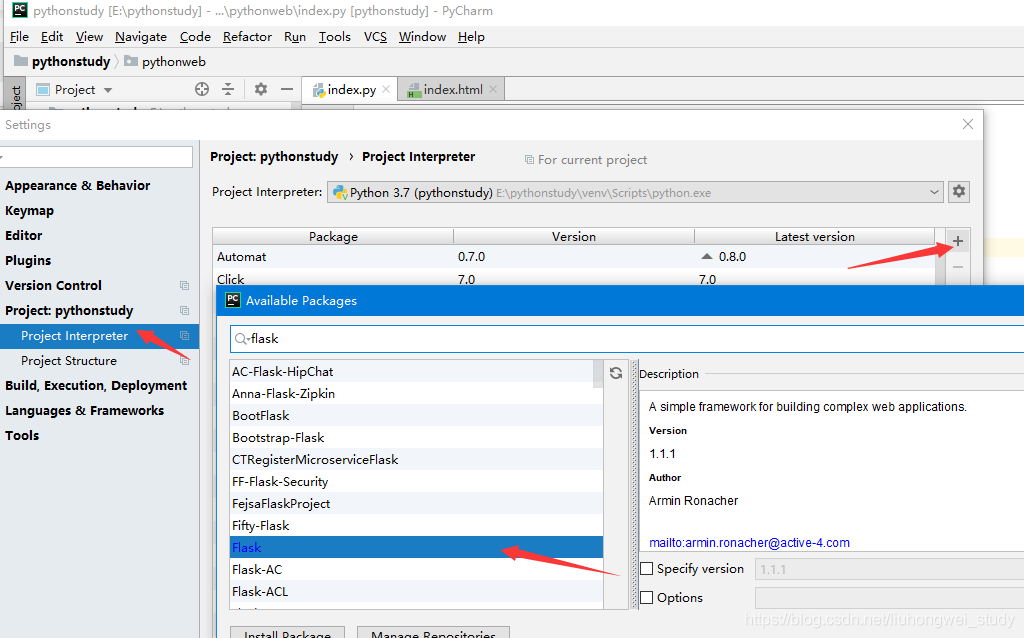Image resolution: width=1024 pixels, height=638 pixels.
Task: Select Keymap in settings list
Action: [29, 210]
